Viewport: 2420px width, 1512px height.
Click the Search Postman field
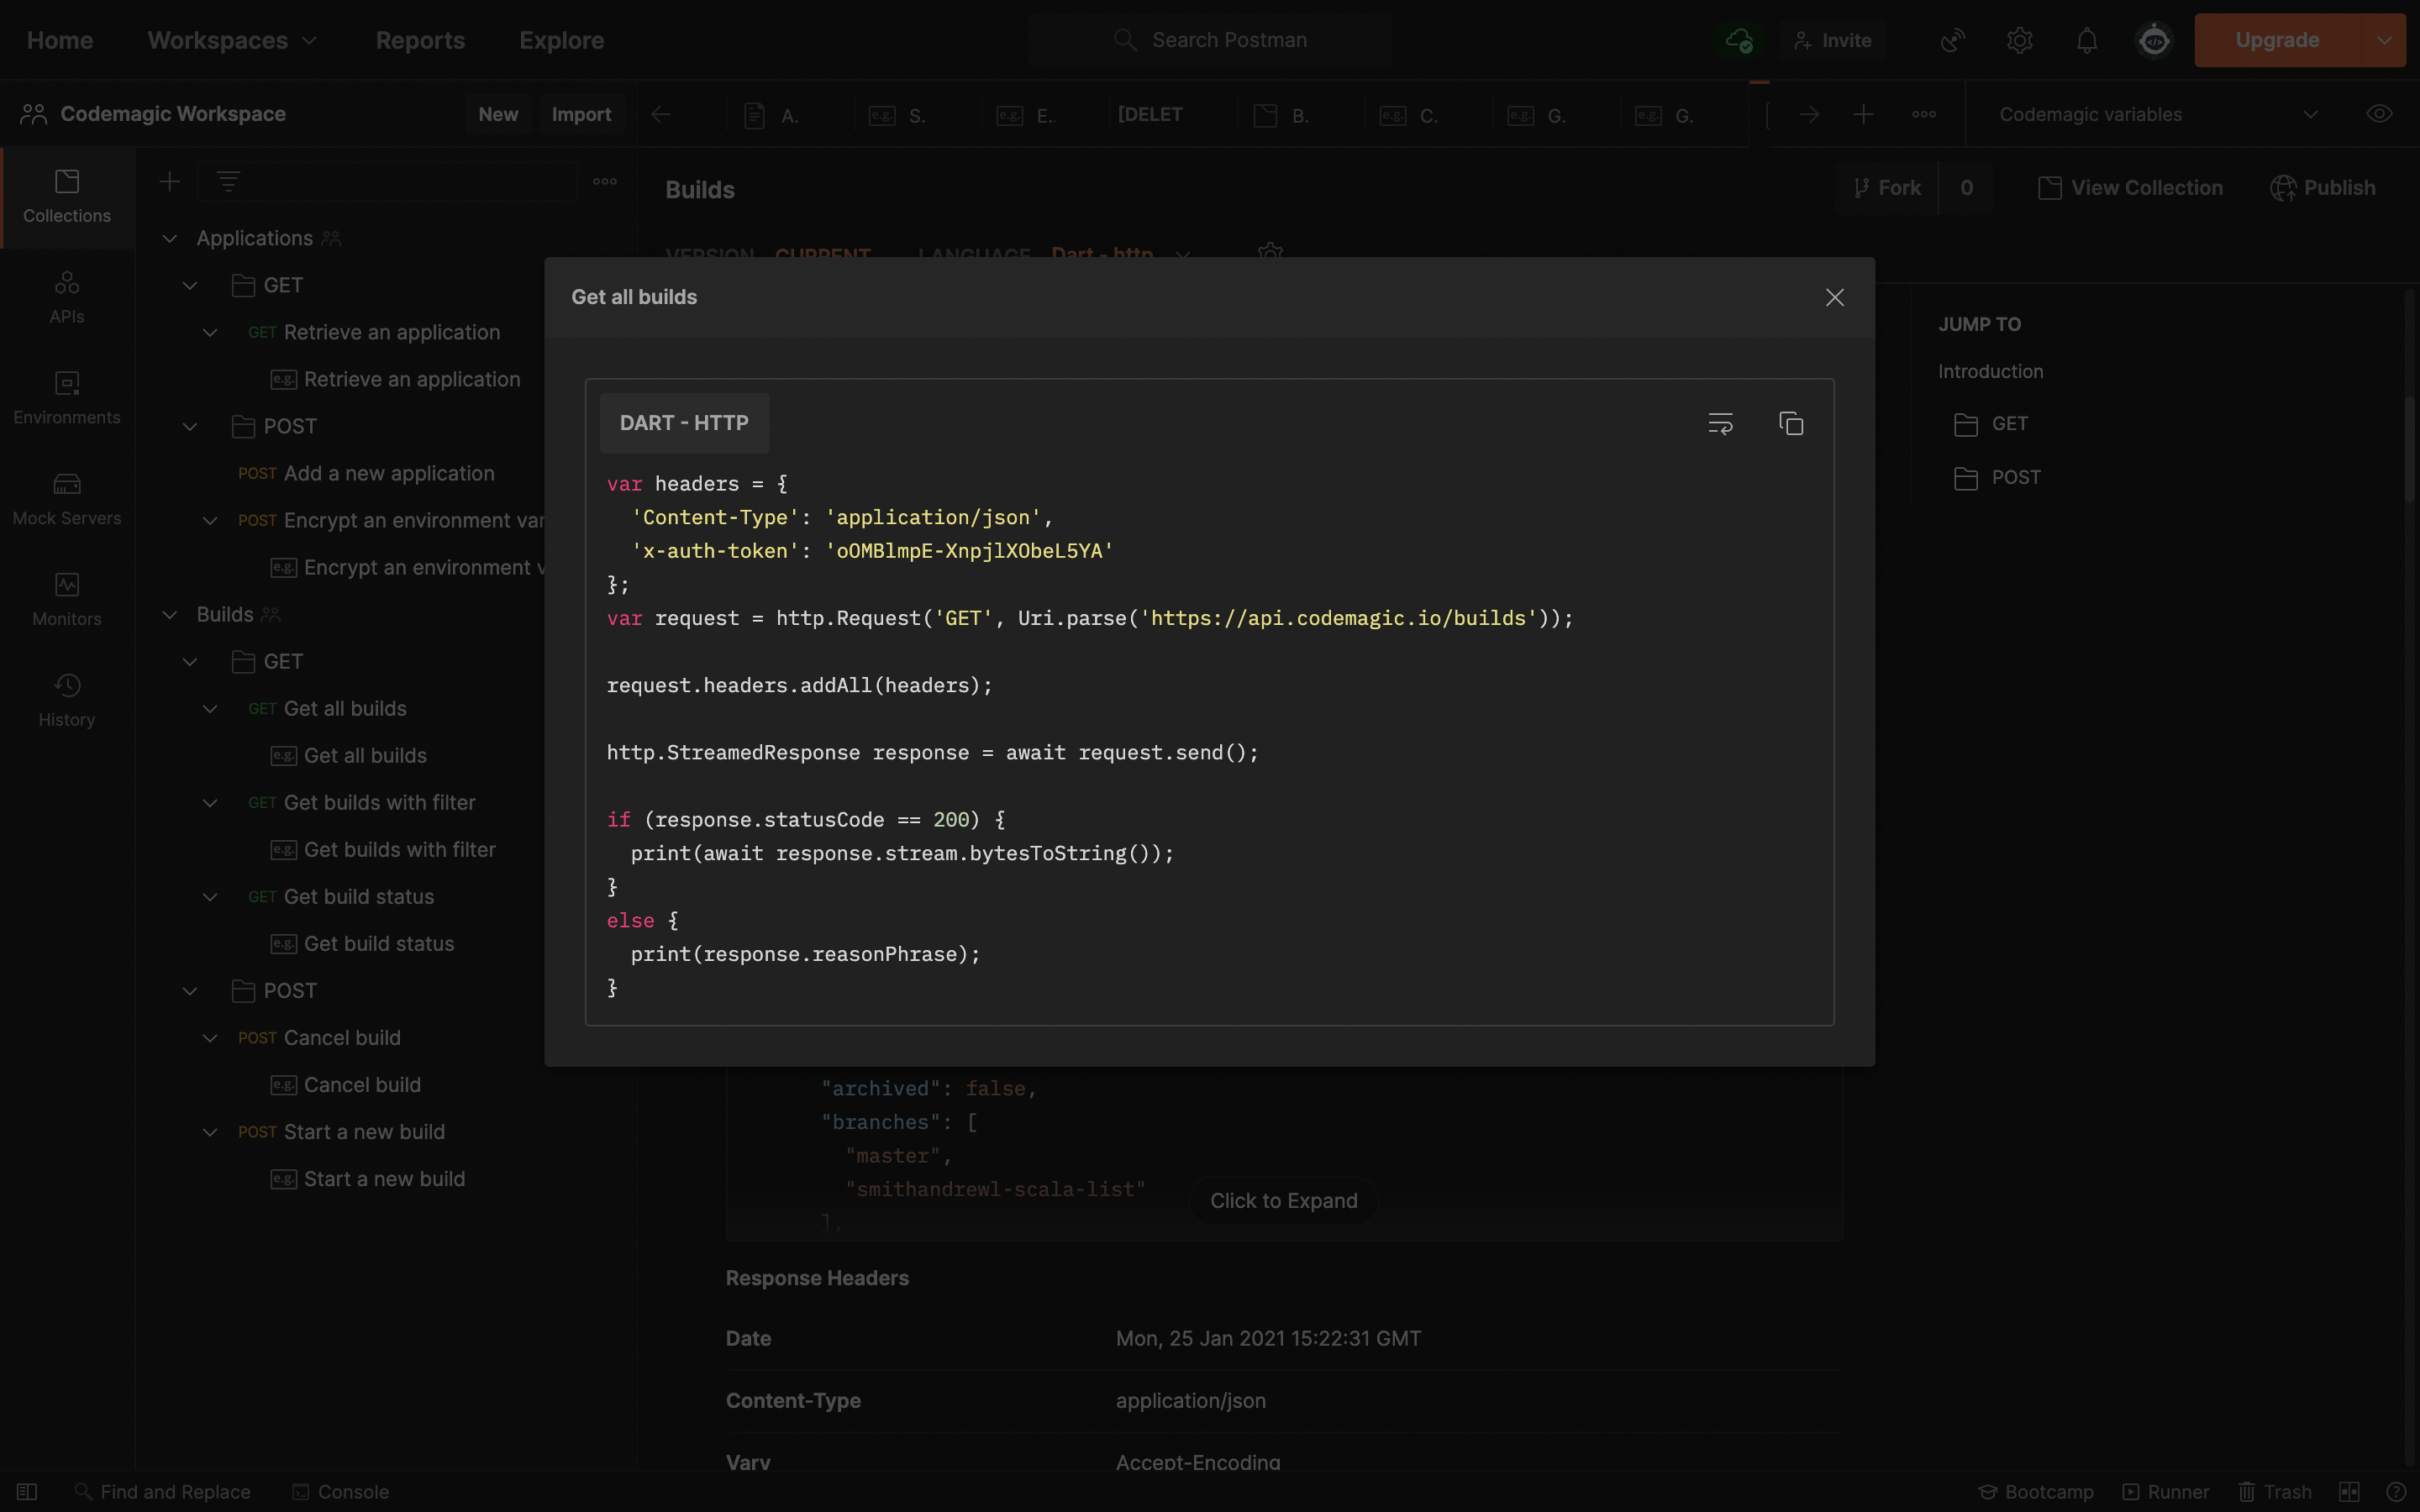click(1228, 40)
